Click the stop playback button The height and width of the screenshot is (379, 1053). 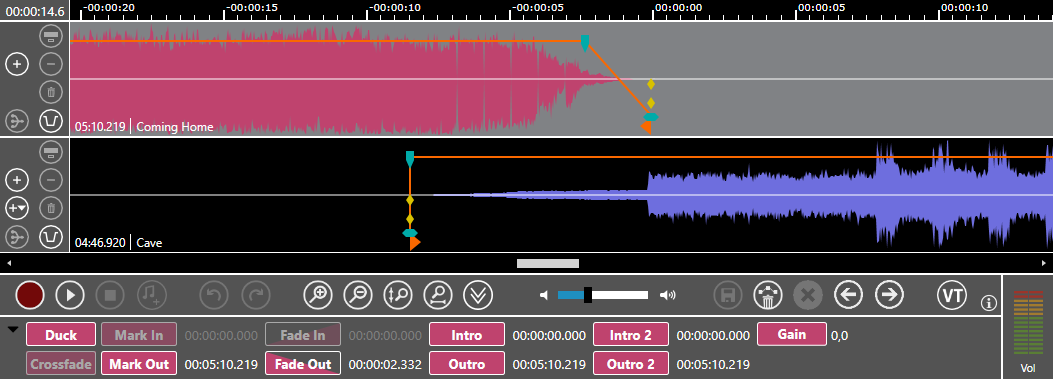[x=111, y=295]
